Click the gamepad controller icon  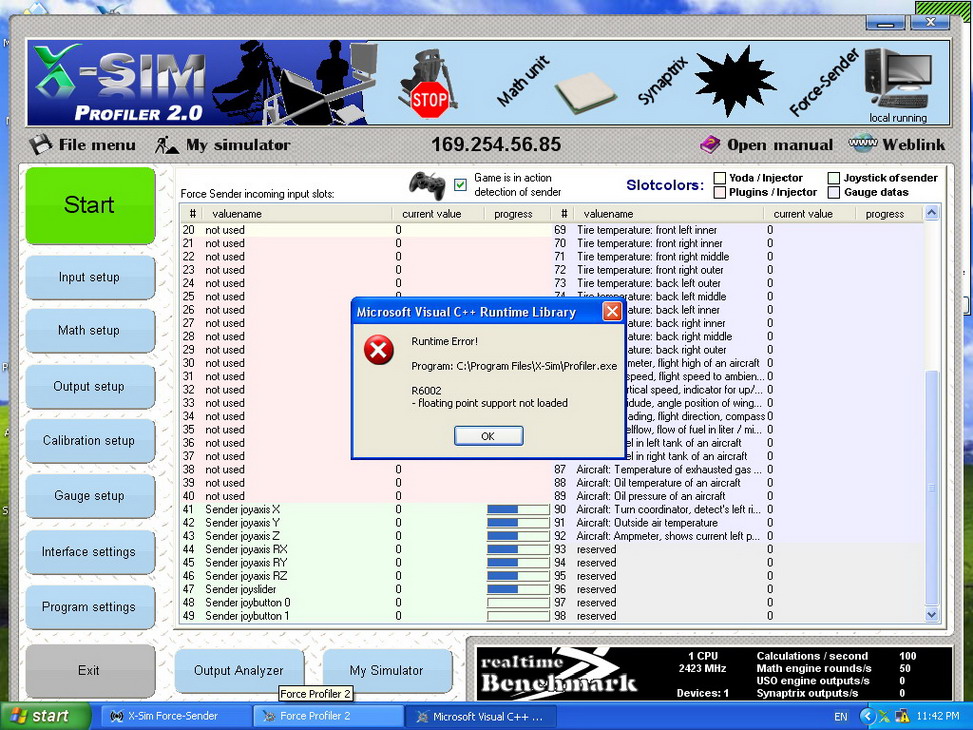427,185
